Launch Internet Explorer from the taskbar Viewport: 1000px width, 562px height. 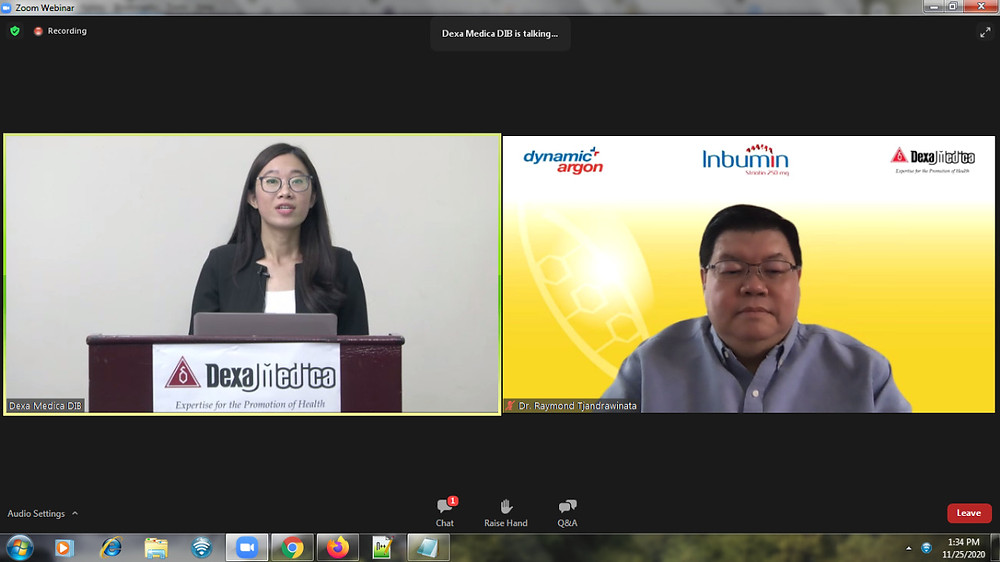coord(110,548)
